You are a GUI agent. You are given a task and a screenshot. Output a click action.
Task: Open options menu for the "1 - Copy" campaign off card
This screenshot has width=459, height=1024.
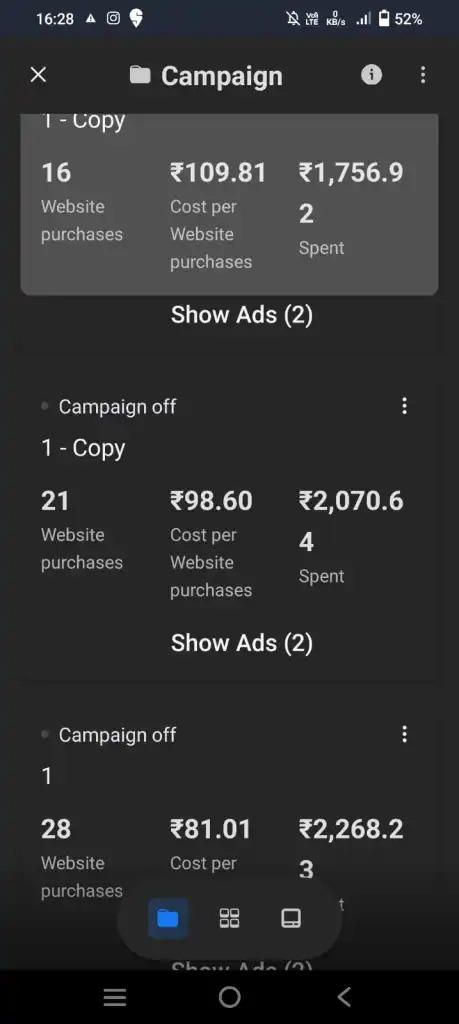(x=404, y=406)
